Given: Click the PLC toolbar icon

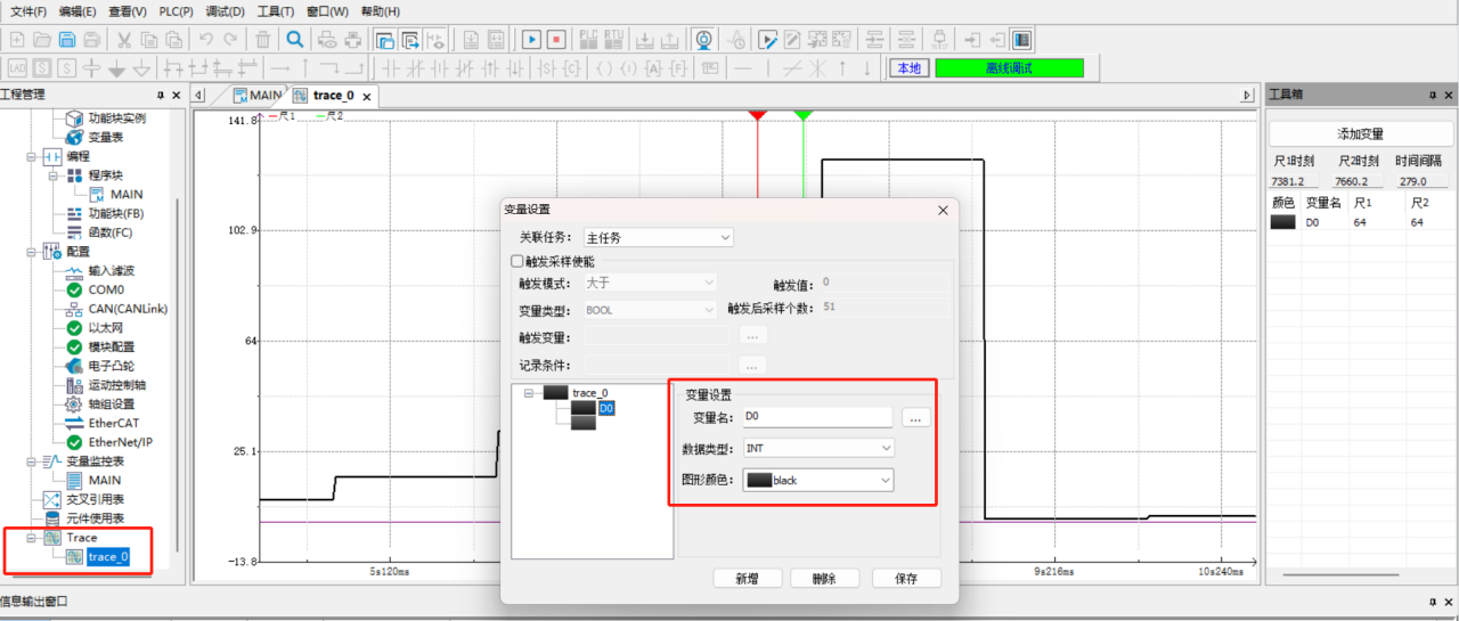Looking at the screenshot, I should [588, 40].
